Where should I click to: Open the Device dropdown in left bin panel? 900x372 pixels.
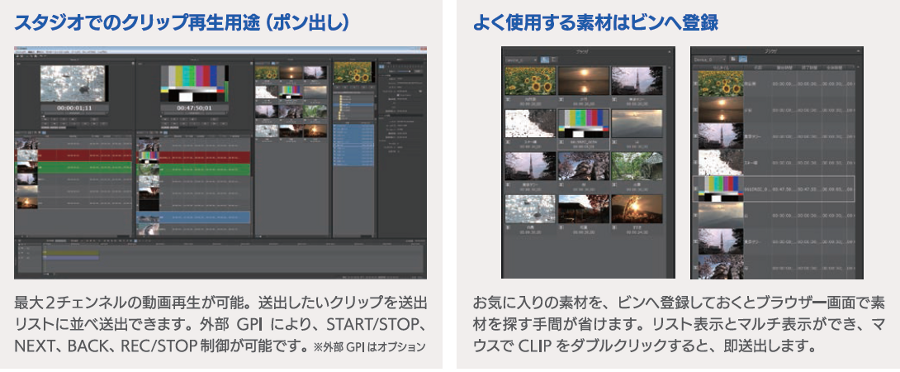click(521, 59)
